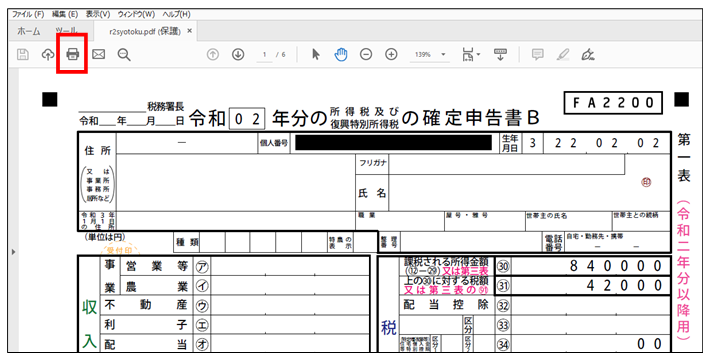This screenshot has height=360, width=709.
Task: Open the 表示(V) menu
Action: click(x=98, y=14)
